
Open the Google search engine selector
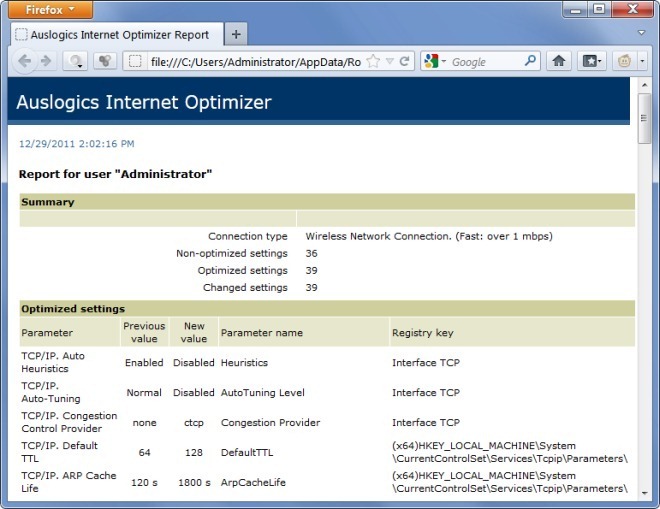click(x=435, y=61)
